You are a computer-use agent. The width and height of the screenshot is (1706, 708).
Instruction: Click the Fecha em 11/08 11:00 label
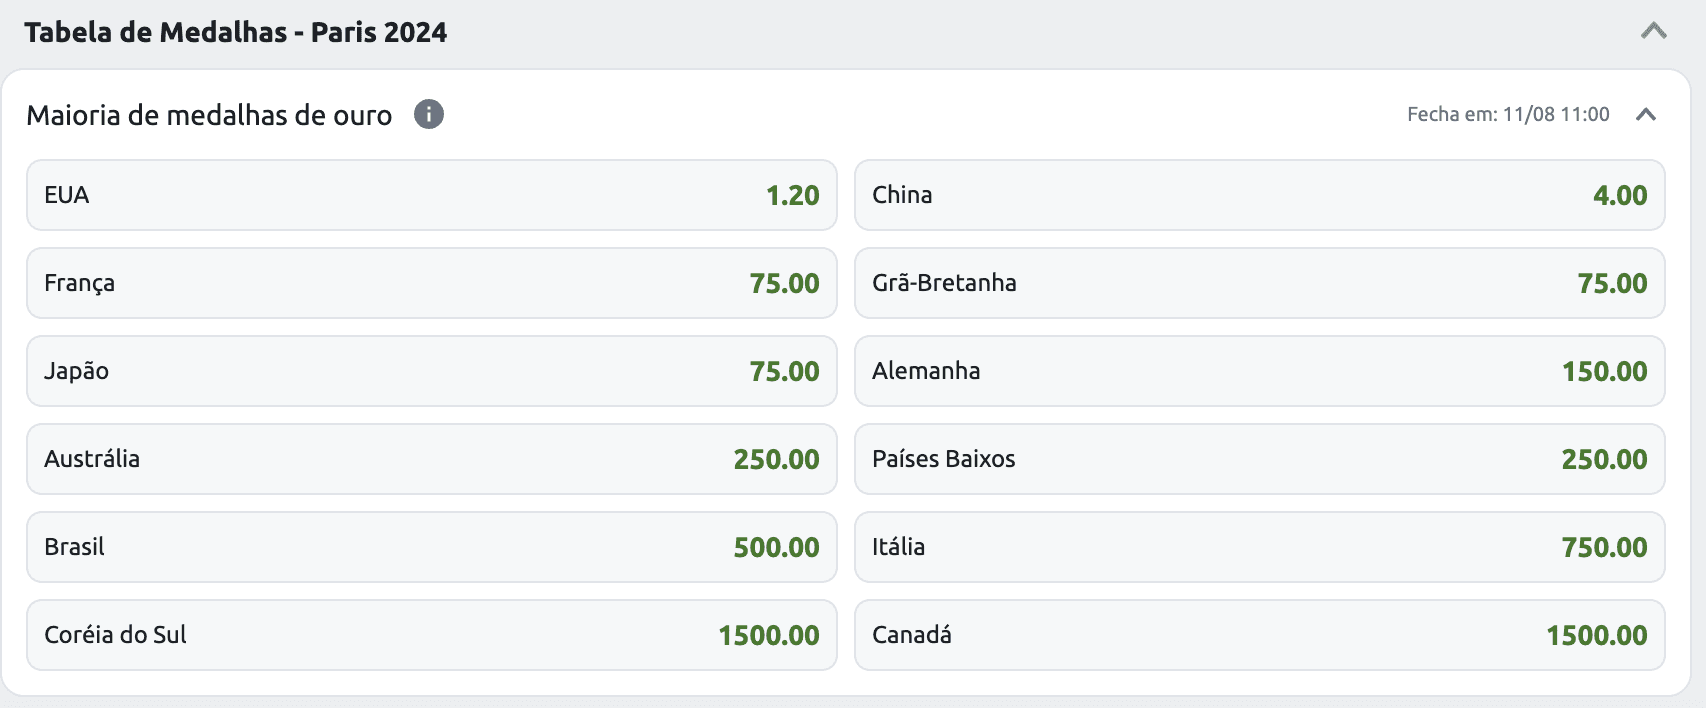1508,115
